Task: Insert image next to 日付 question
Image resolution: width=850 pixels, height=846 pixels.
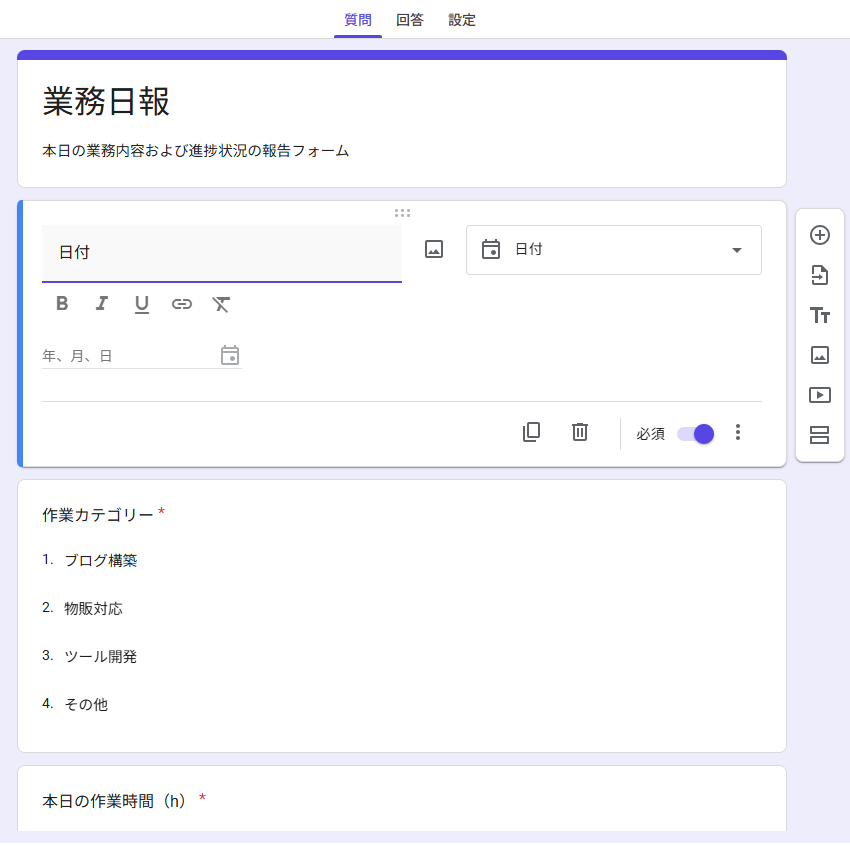Action: point(434,249)
